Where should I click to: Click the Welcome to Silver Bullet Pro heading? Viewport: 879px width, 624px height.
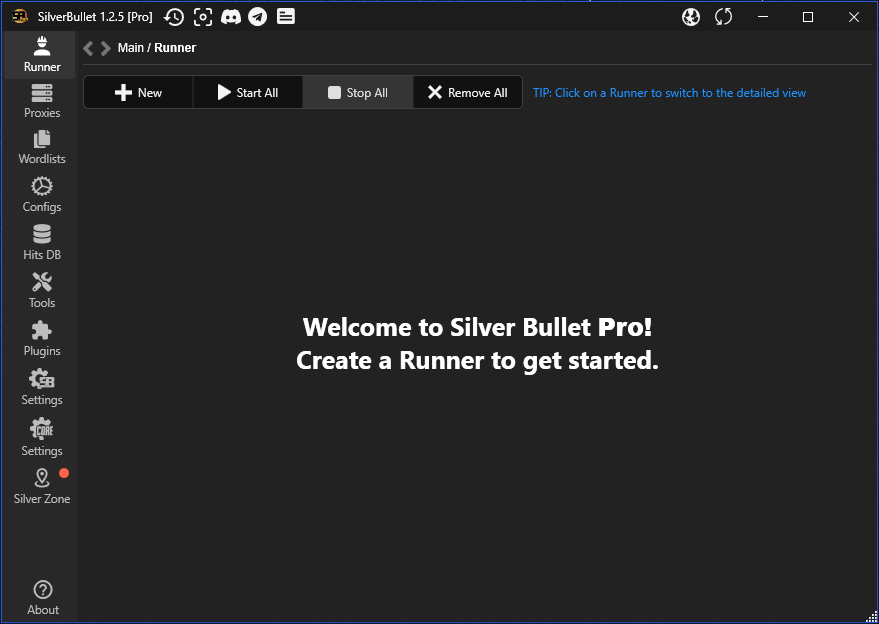[x=478, y=327]
